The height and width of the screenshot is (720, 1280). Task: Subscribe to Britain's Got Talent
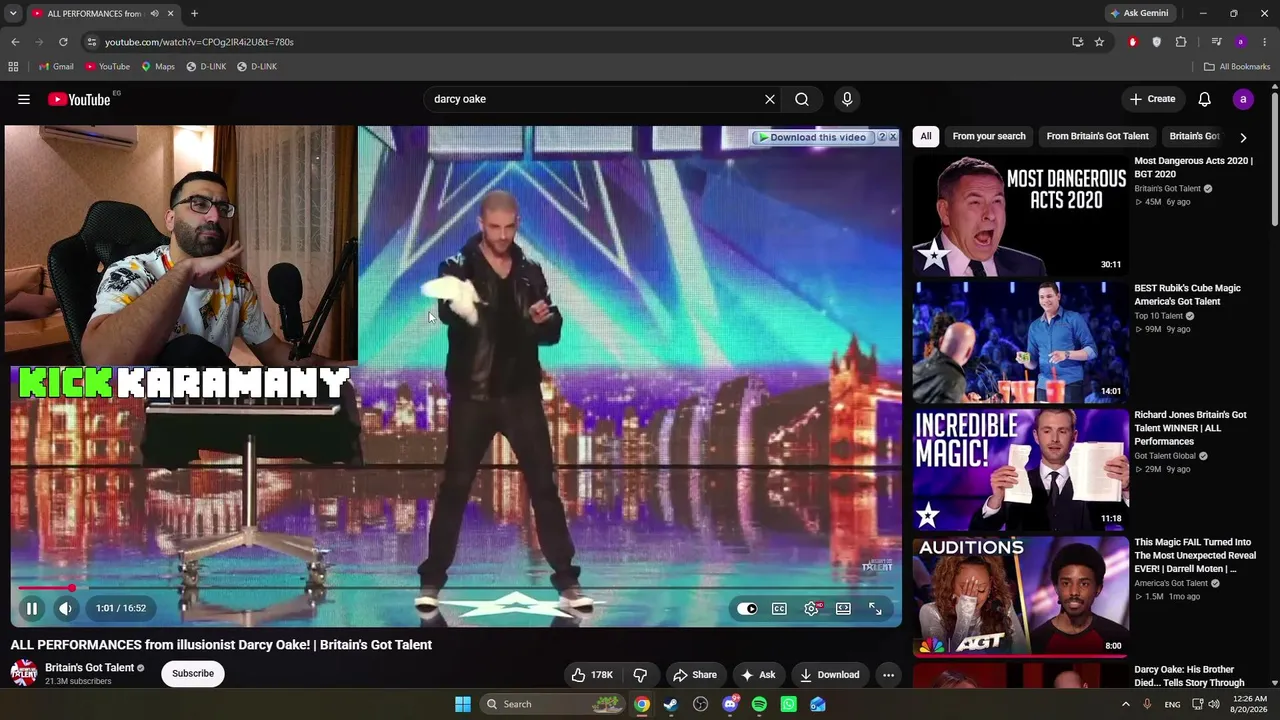click(x=193, y=673)
